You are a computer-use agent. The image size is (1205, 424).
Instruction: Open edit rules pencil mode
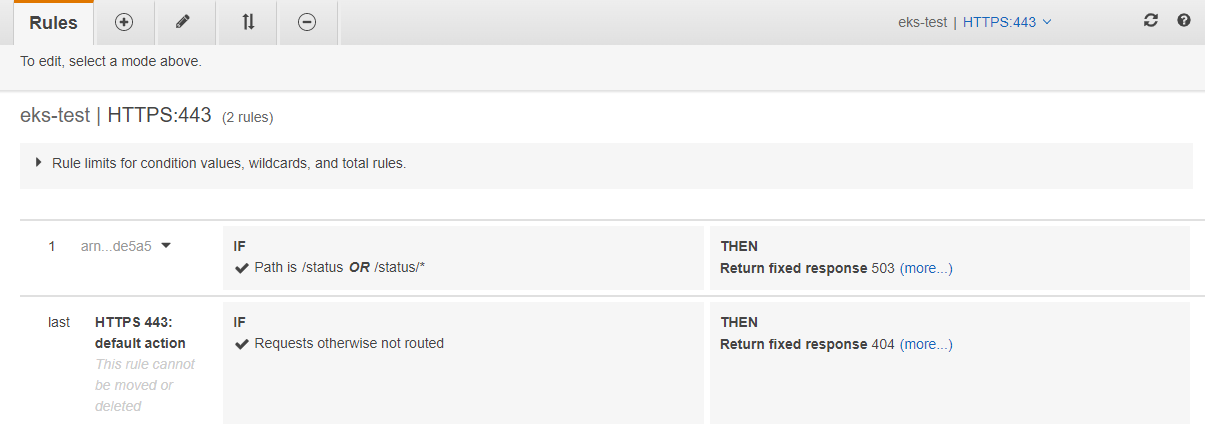(x=182, y=22)
